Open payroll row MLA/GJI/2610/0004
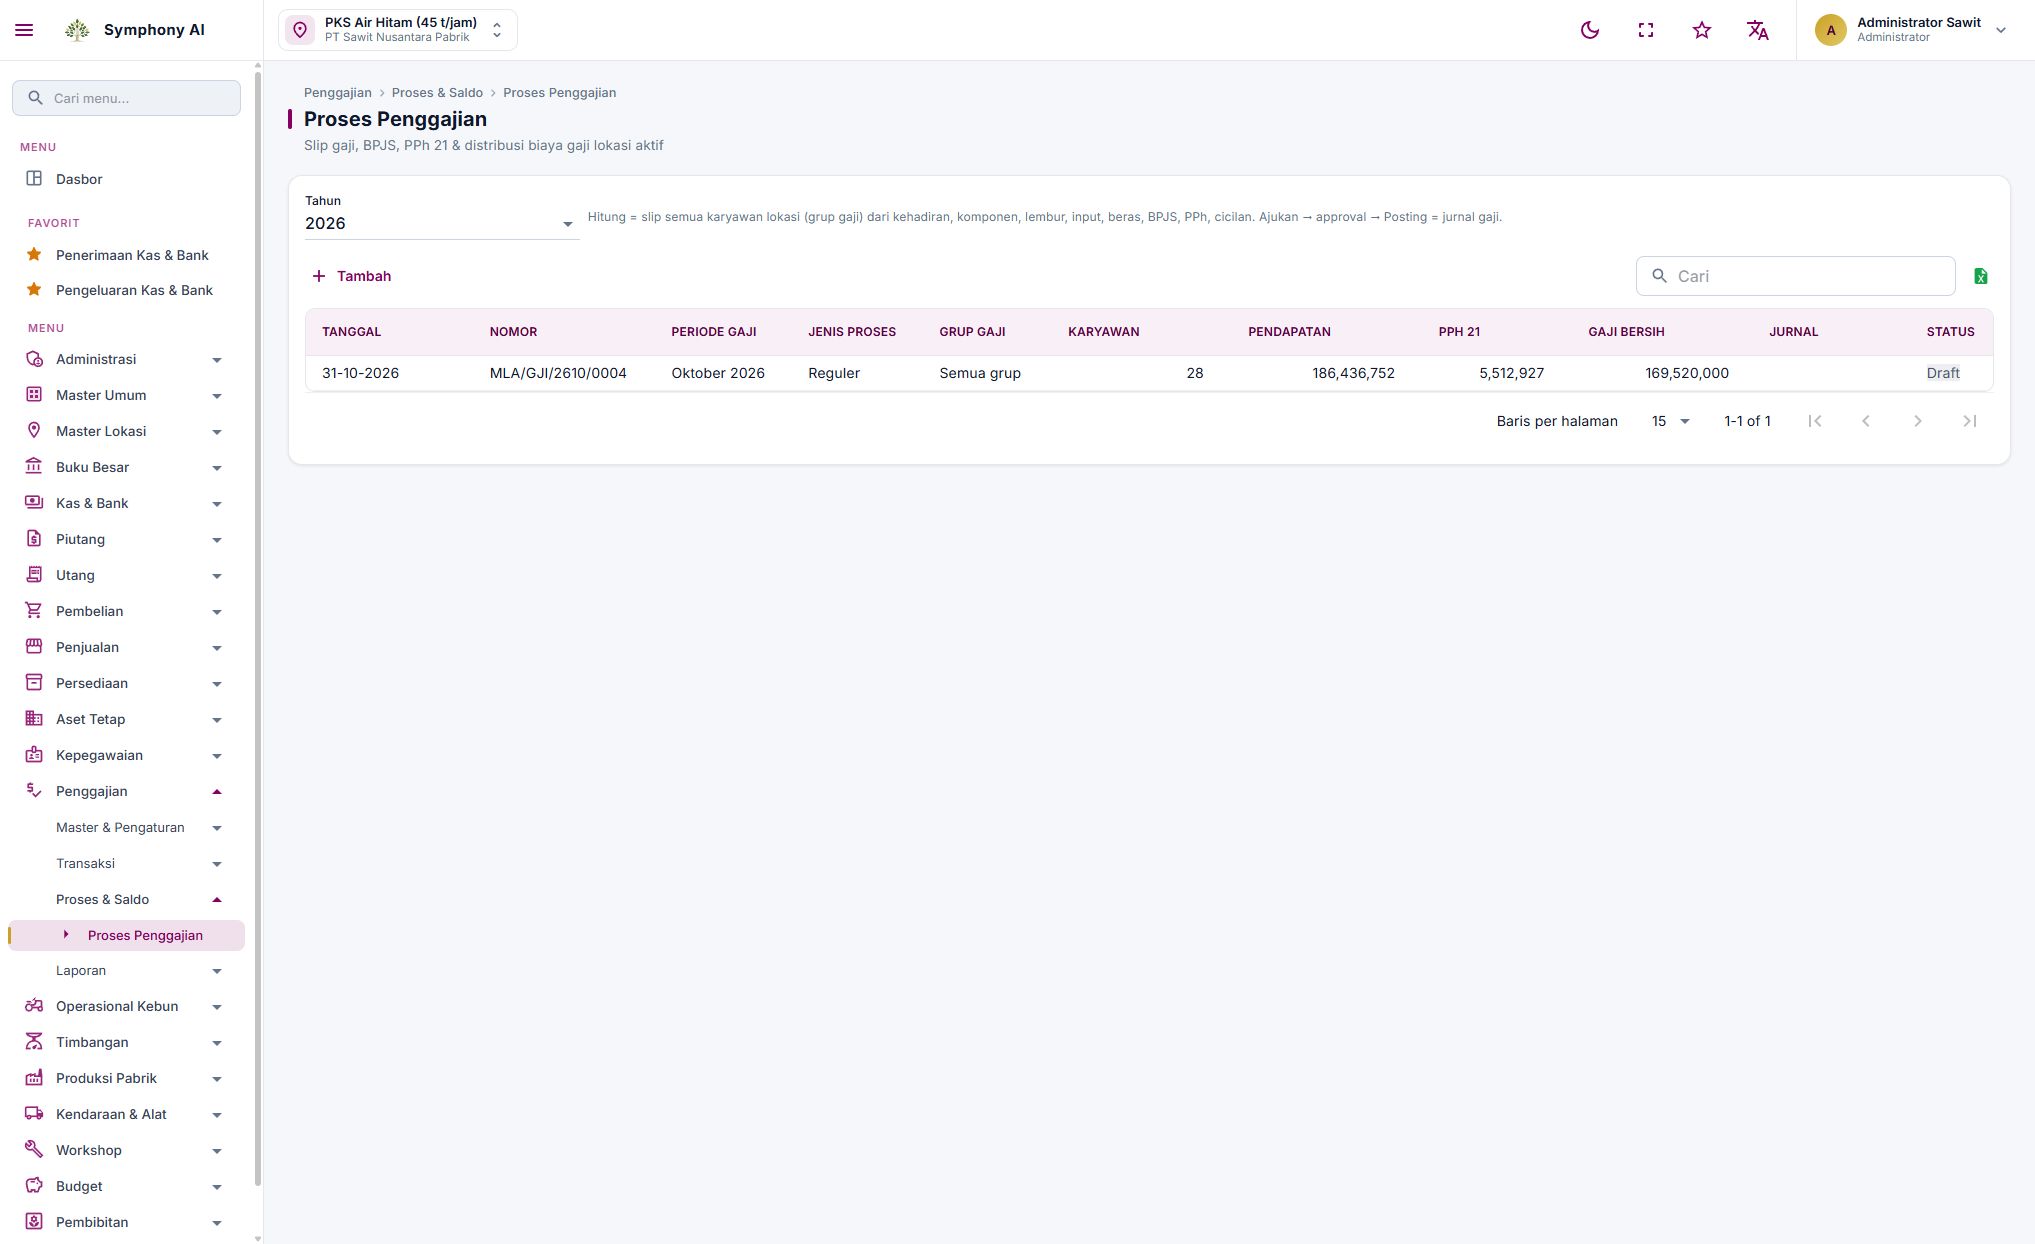The image size is (2035, 1244). click(x=1148, y=373)
